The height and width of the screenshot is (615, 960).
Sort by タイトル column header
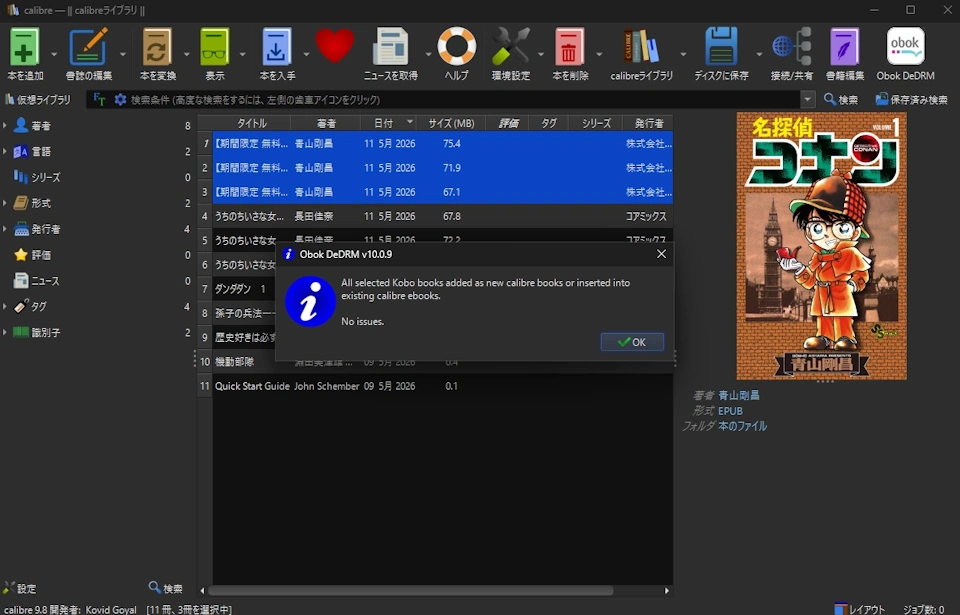click(252, 123)
